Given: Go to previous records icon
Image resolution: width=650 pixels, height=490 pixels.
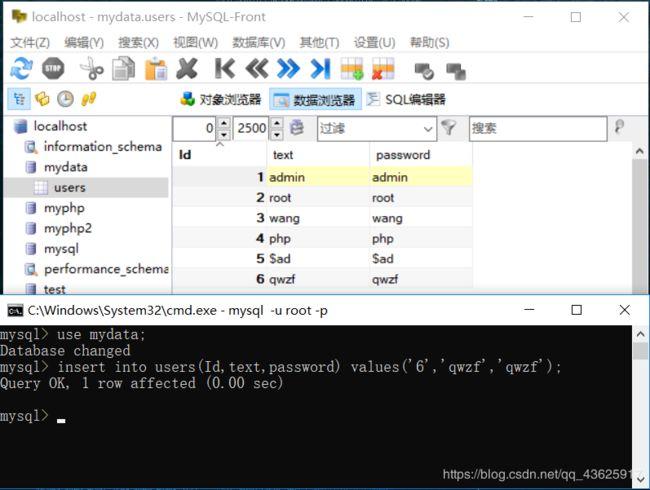Looking at the screenshot, I should click(257, 68).
